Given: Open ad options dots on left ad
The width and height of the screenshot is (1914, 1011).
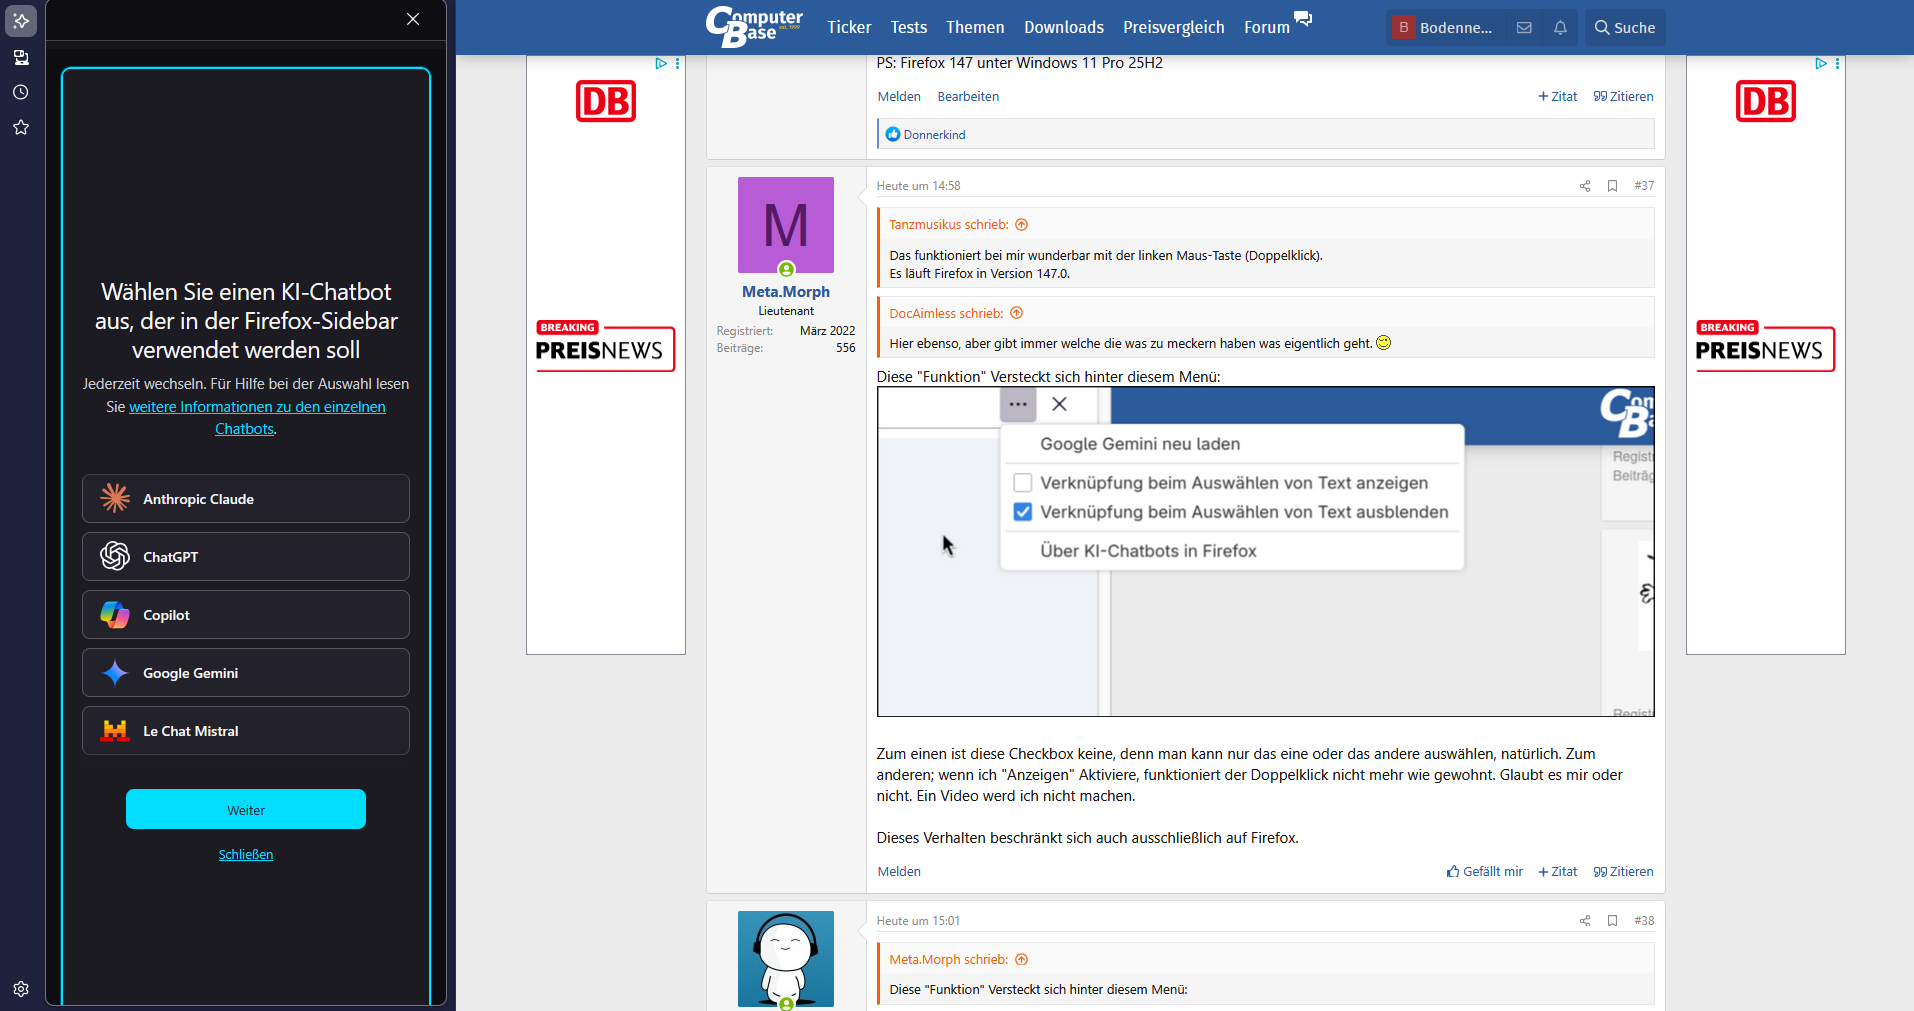Looking at the screenshot, I should [x=678, y=64].
